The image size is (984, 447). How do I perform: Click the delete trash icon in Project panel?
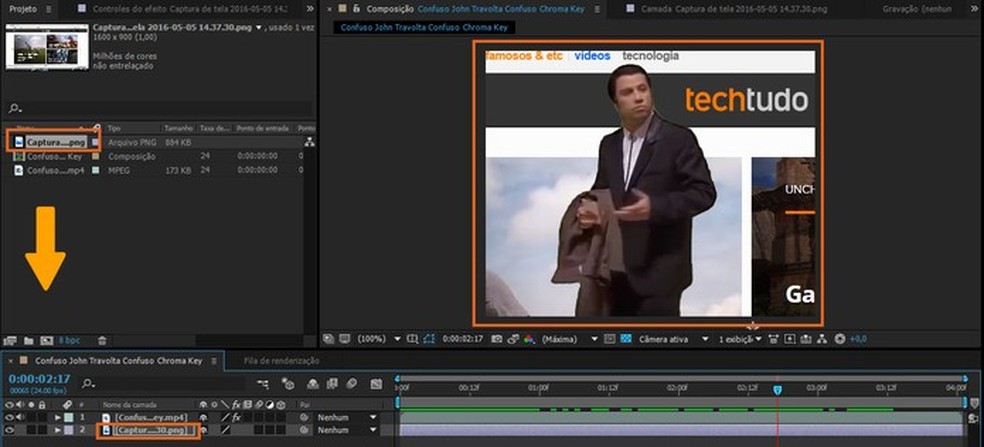coord(102,340)
